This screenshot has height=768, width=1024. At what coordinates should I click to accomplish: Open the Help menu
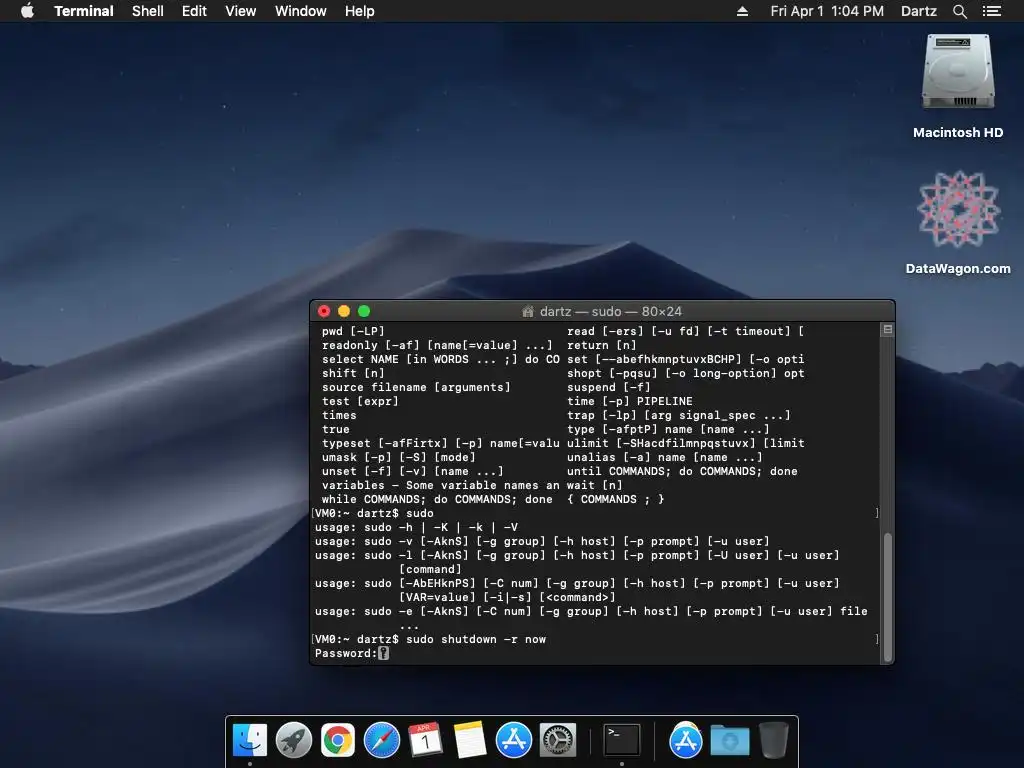[359, 11]
